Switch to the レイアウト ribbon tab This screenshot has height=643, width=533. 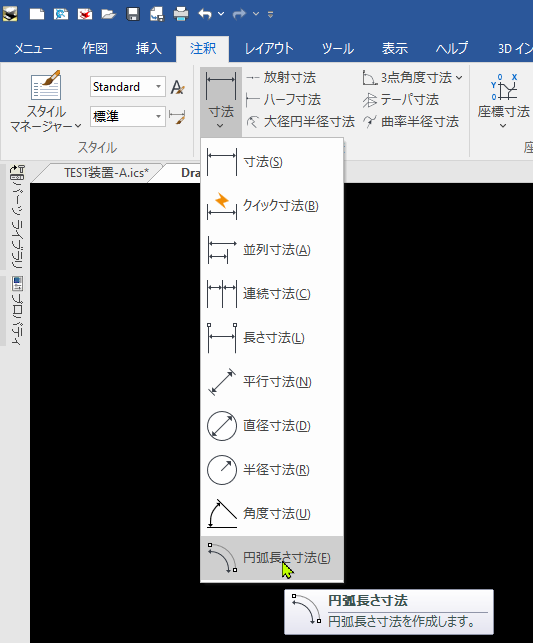pos(269,49)
